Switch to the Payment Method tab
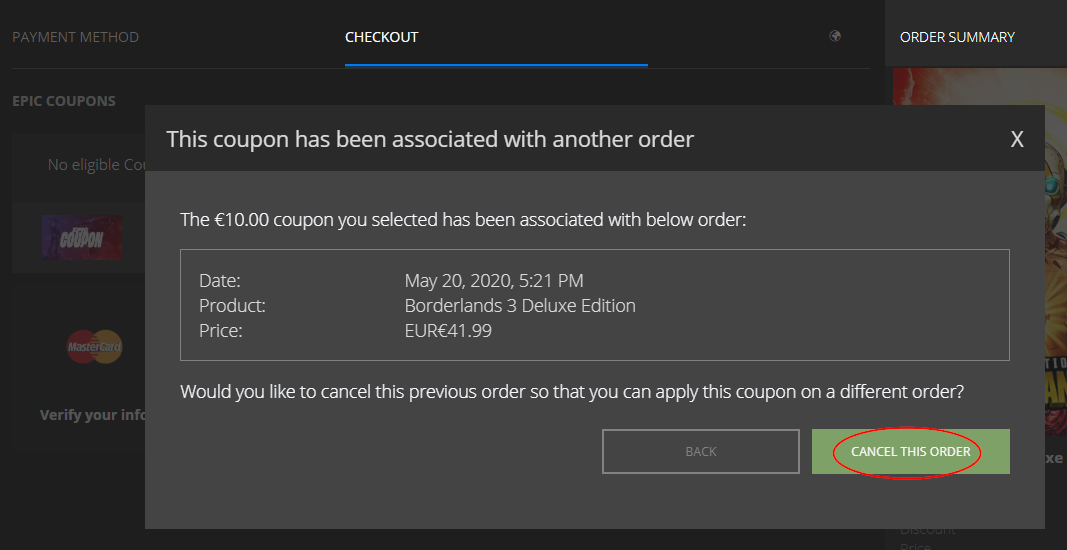This screenshot has height=550, width=1067. [75, 37]
